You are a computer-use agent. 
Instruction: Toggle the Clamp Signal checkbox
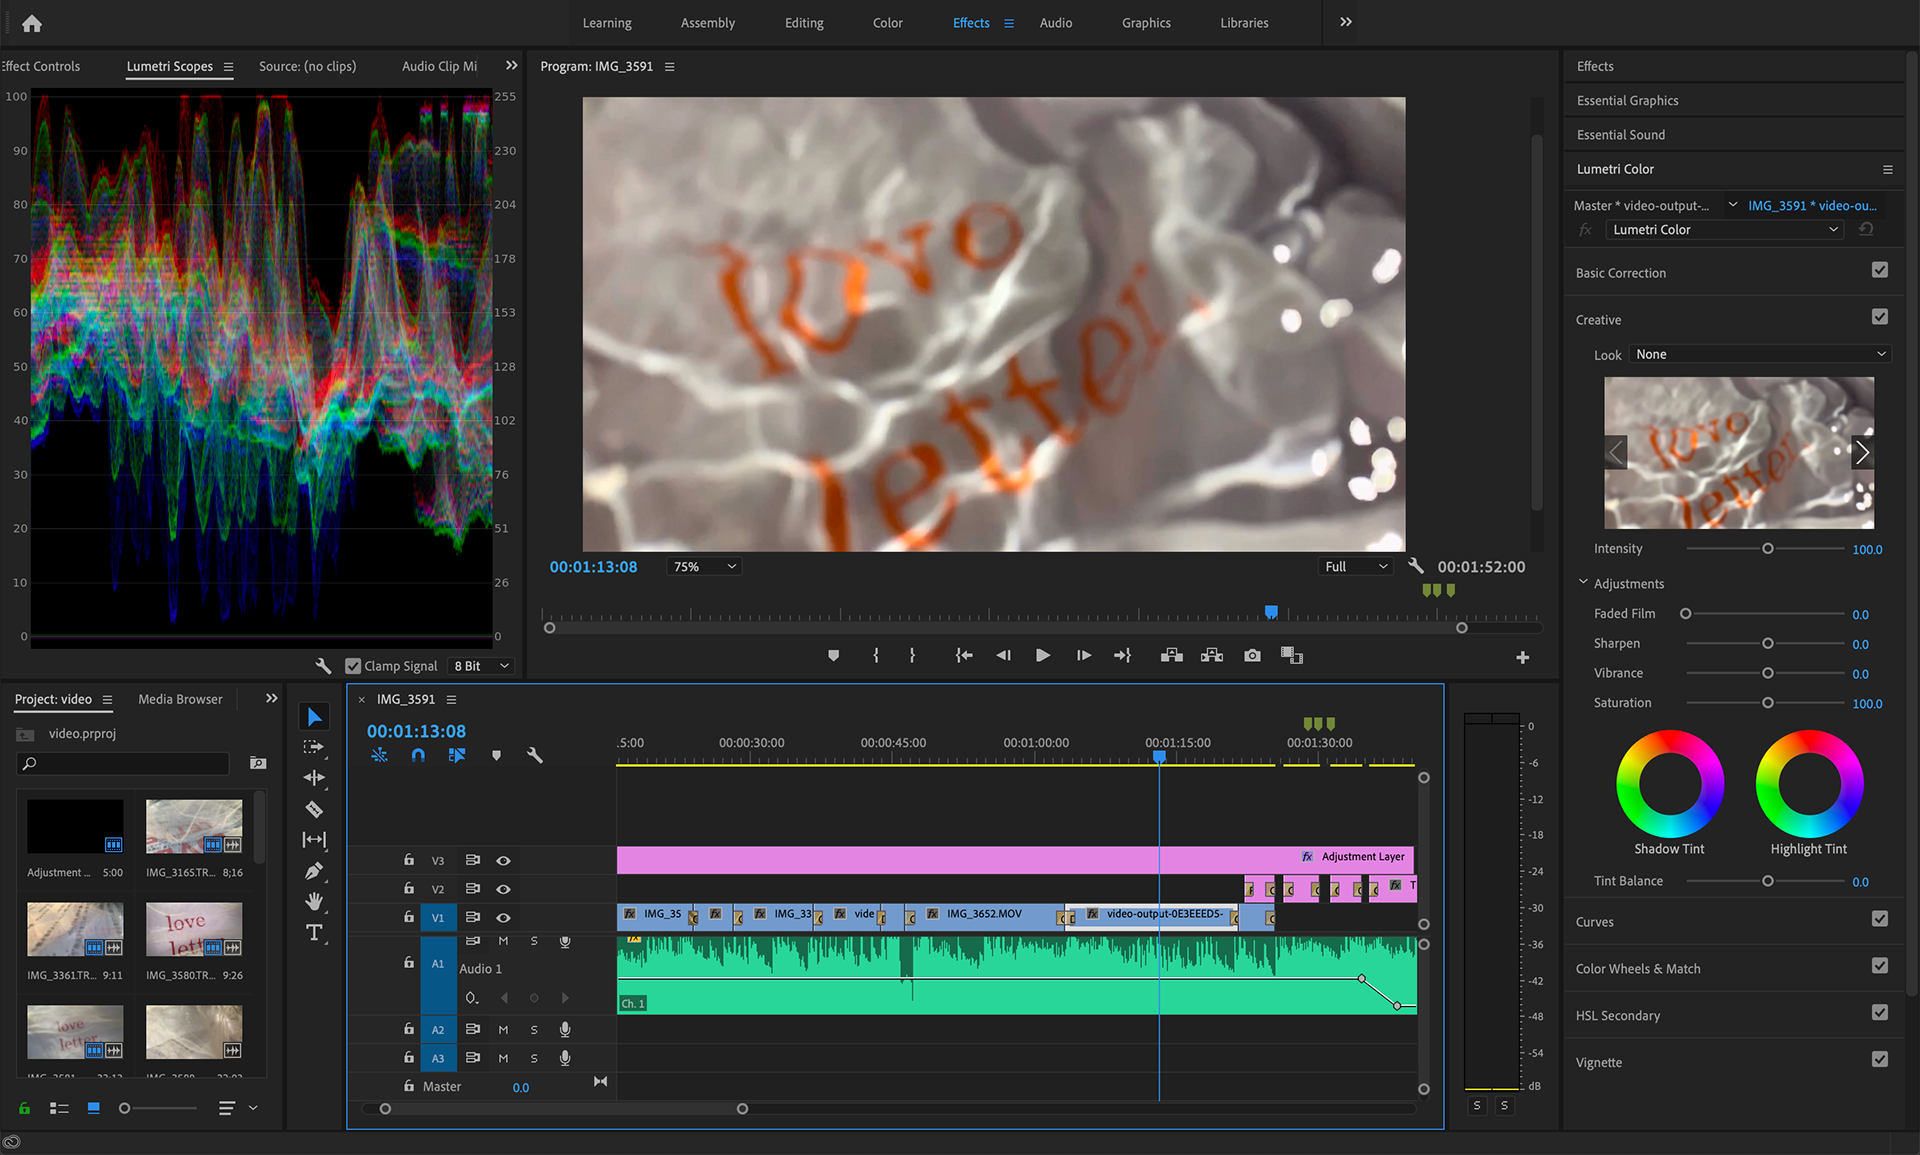[353, 666]
